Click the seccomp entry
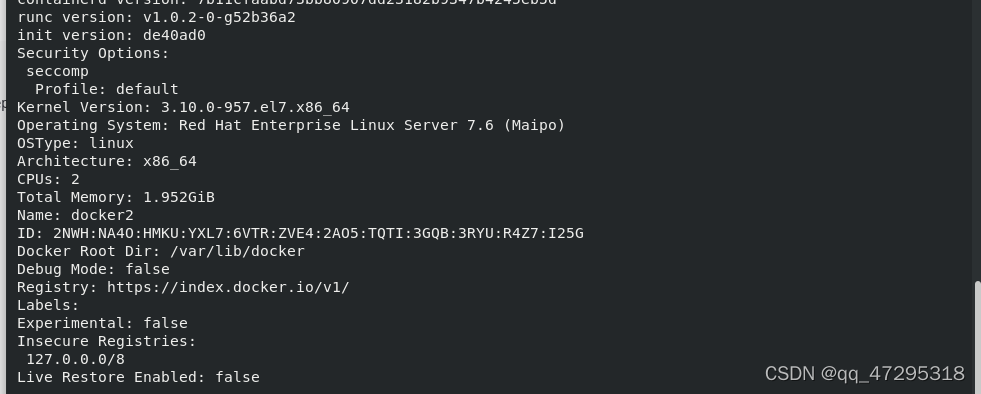The image size is (981, 394). (57, 71)
